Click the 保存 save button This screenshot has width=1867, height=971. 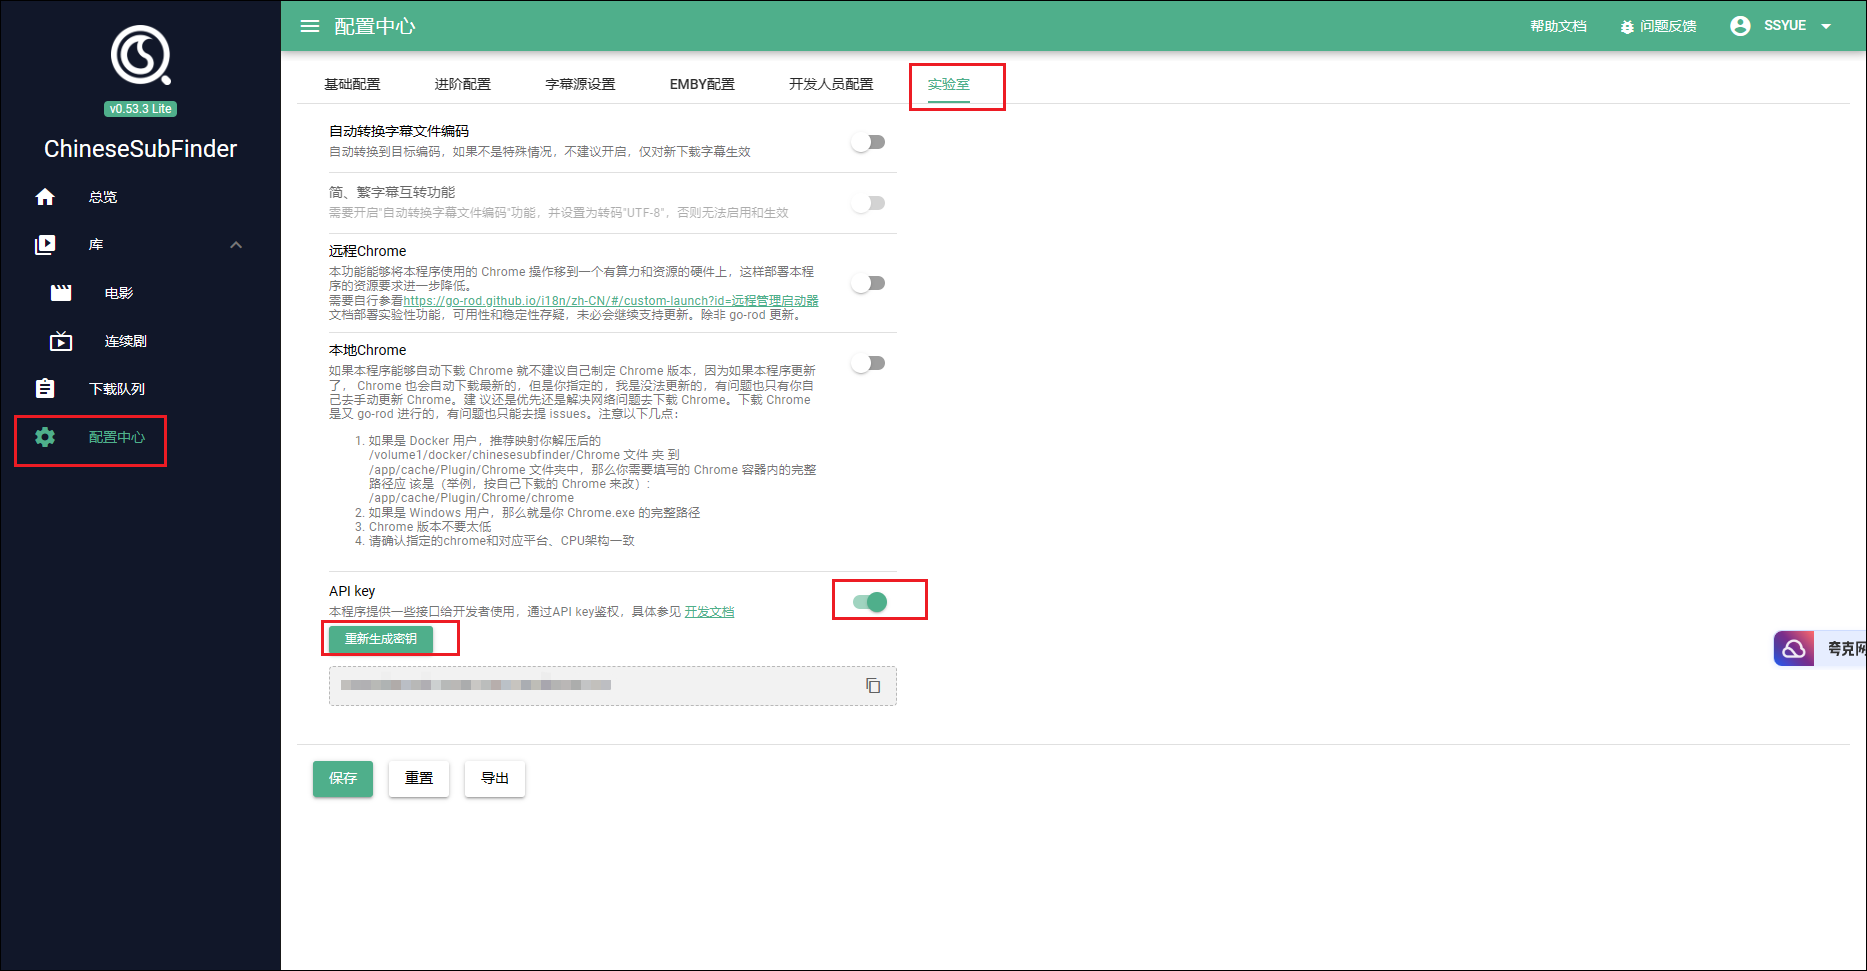(x=343, y=778)
